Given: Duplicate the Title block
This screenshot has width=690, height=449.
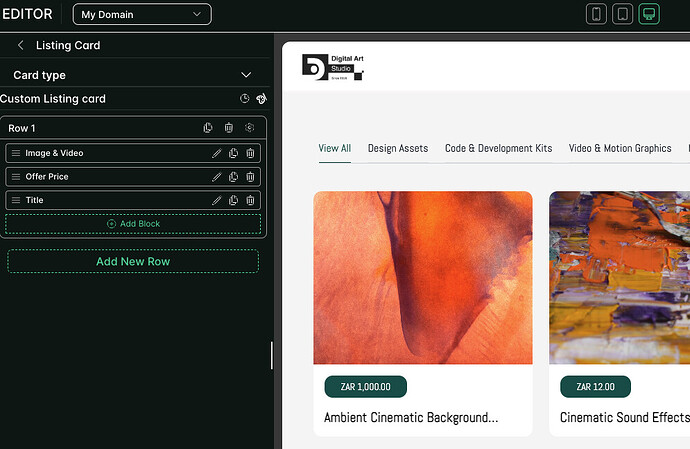Looking at the screenshot, I should (233, 200).
